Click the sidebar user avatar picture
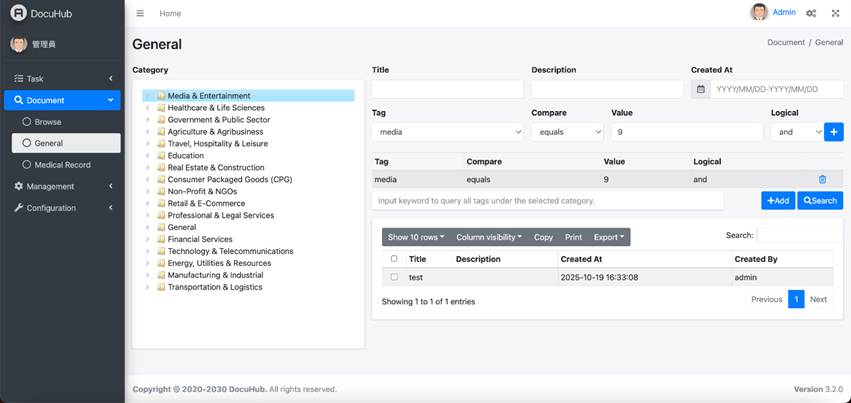 18,44
